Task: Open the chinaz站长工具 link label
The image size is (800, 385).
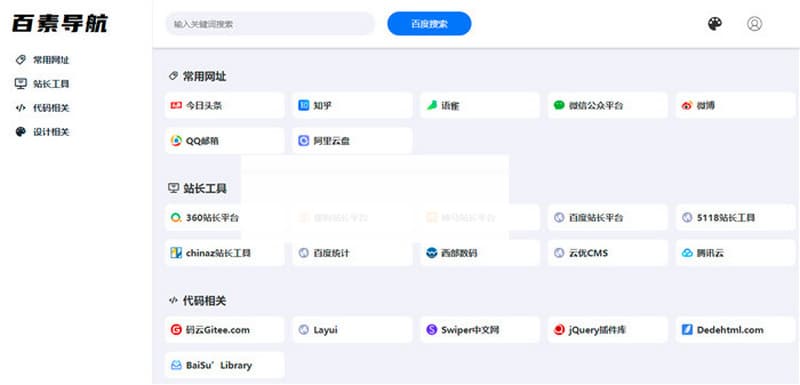Action: [x=218, y=253]
